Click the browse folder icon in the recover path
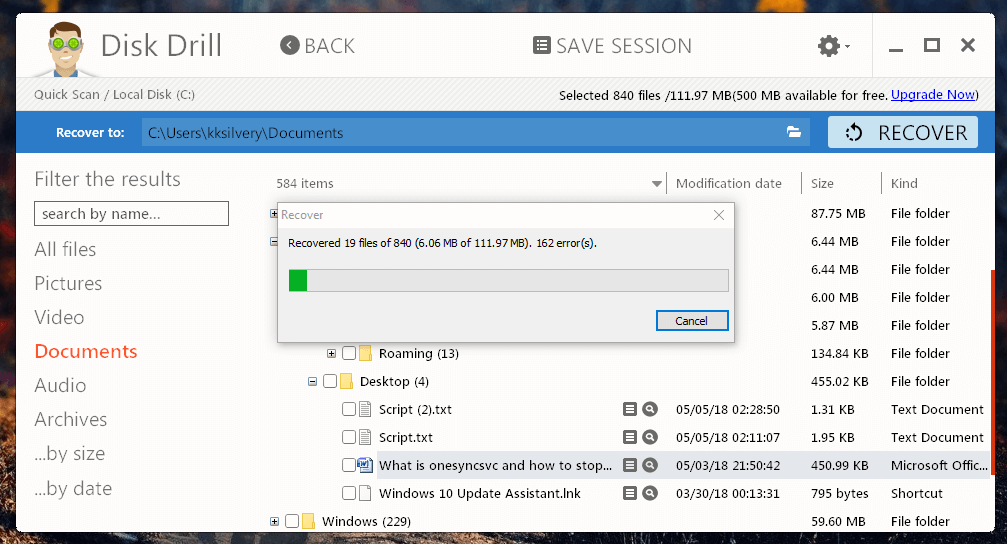The width and height of the screenshot is (1007, 544). tap(794, 132)
